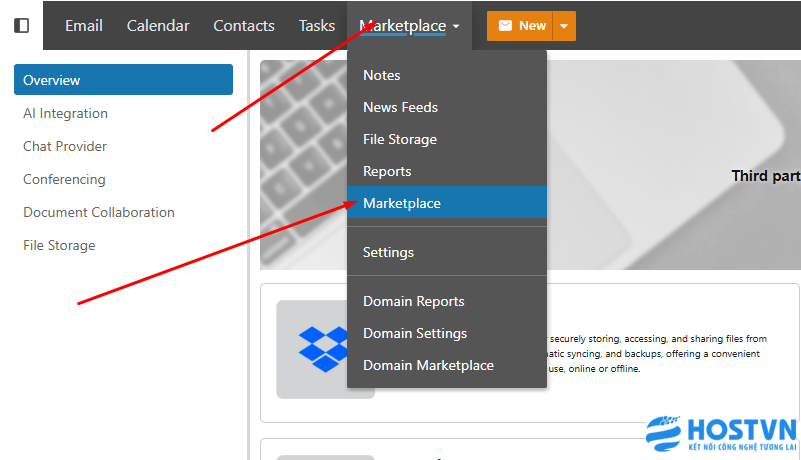Click the highlighted Marketplace menu item

point(402,203)
